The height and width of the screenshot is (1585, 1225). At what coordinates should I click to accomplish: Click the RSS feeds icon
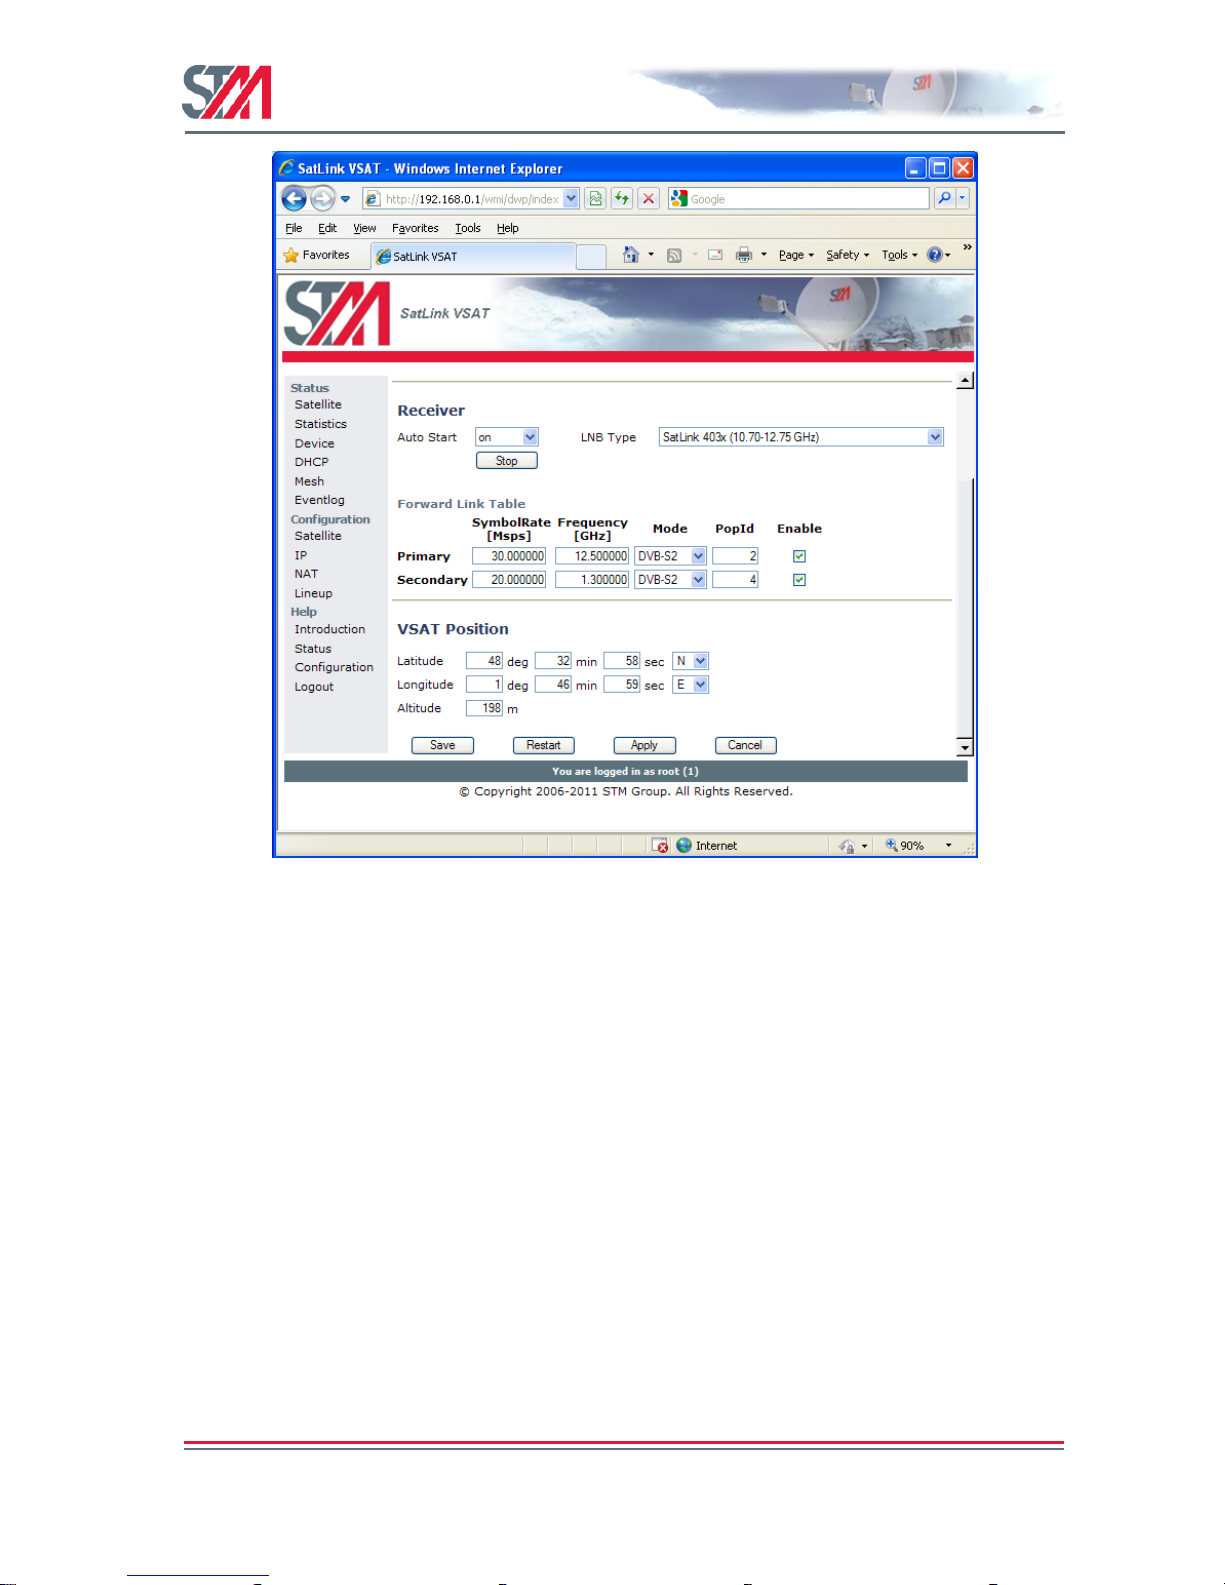coord(674,255)
